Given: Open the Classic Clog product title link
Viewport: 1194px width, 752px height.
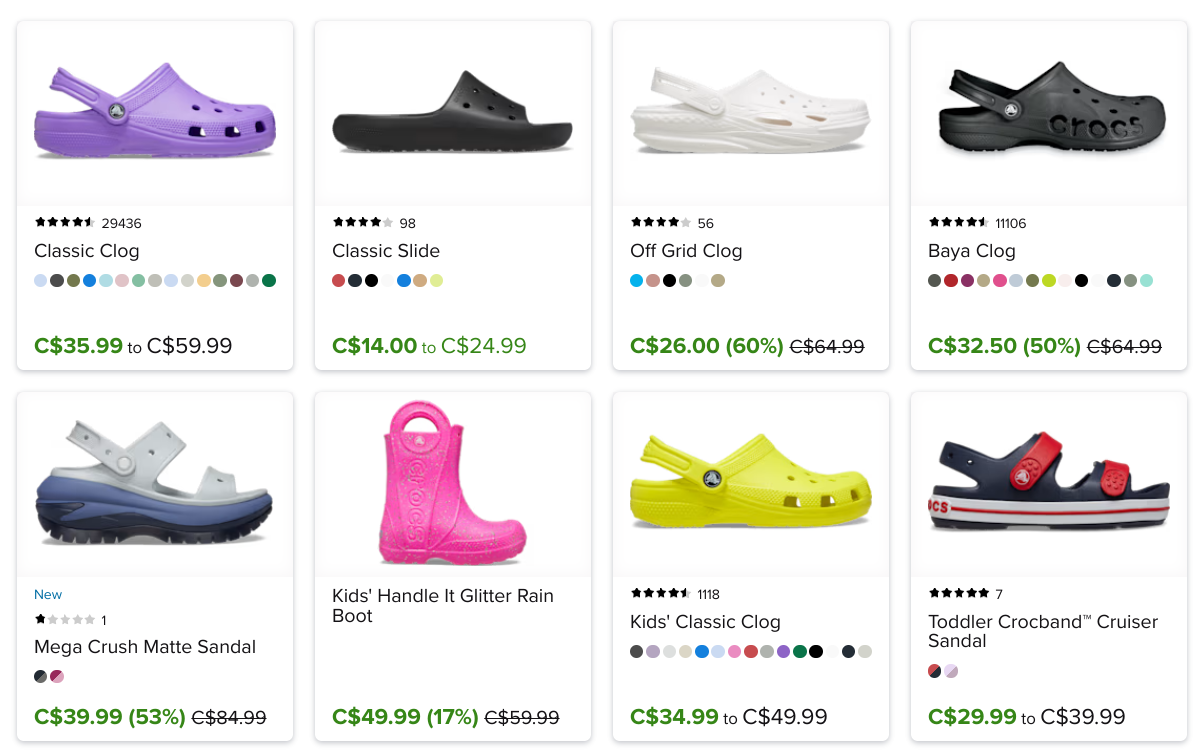Looking at the screenshot, I should pyautogui.click(x=87, y=251).
